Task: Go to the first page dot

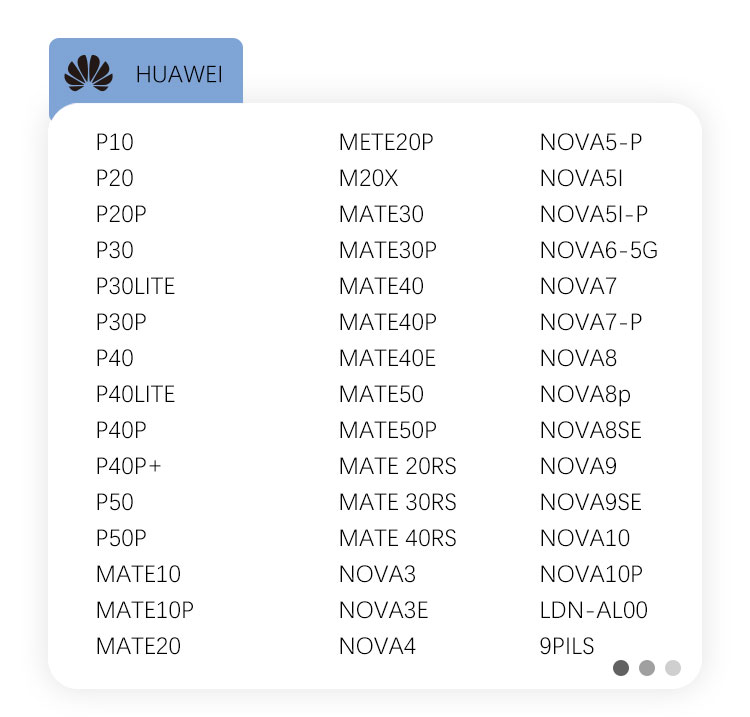Action: 621,668
